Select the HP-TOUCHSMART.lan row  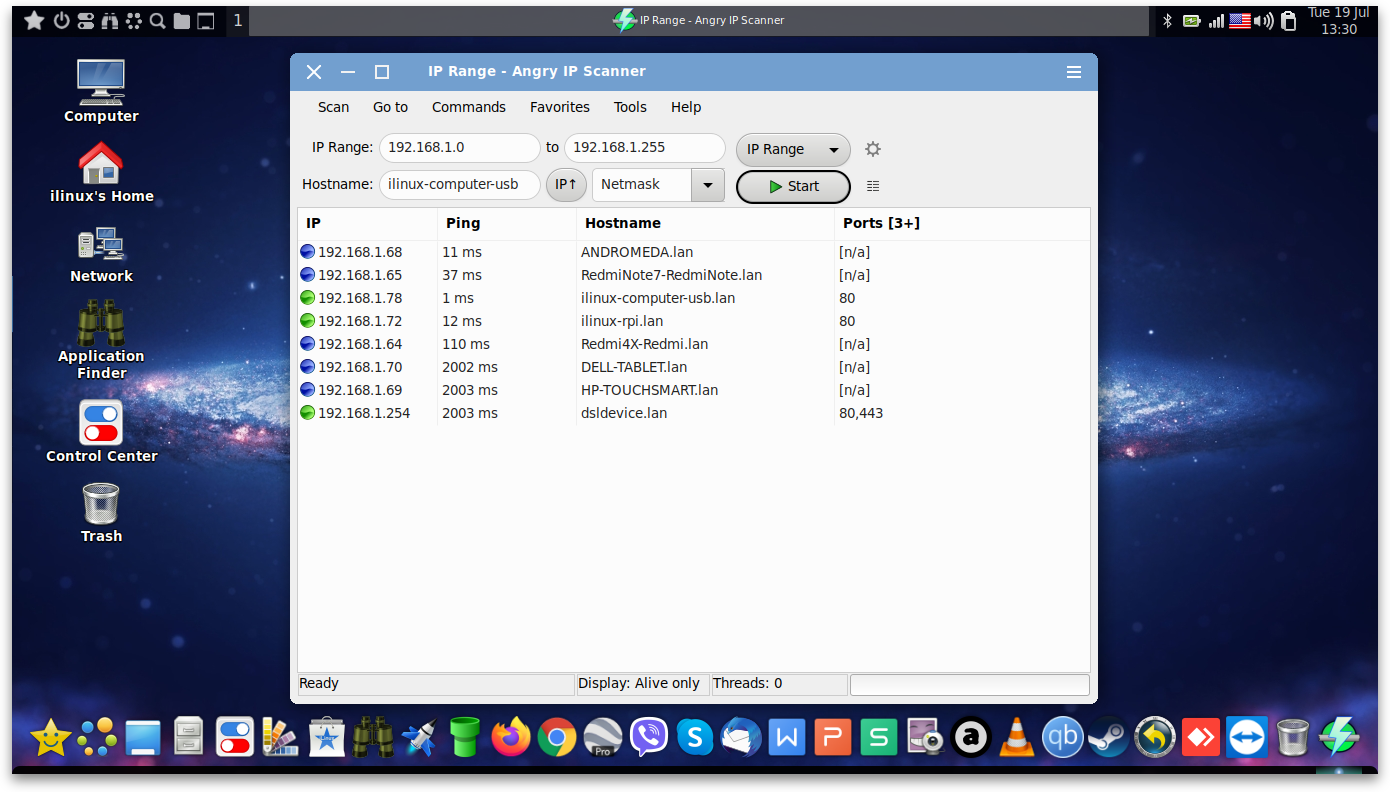tap(694, 390)
